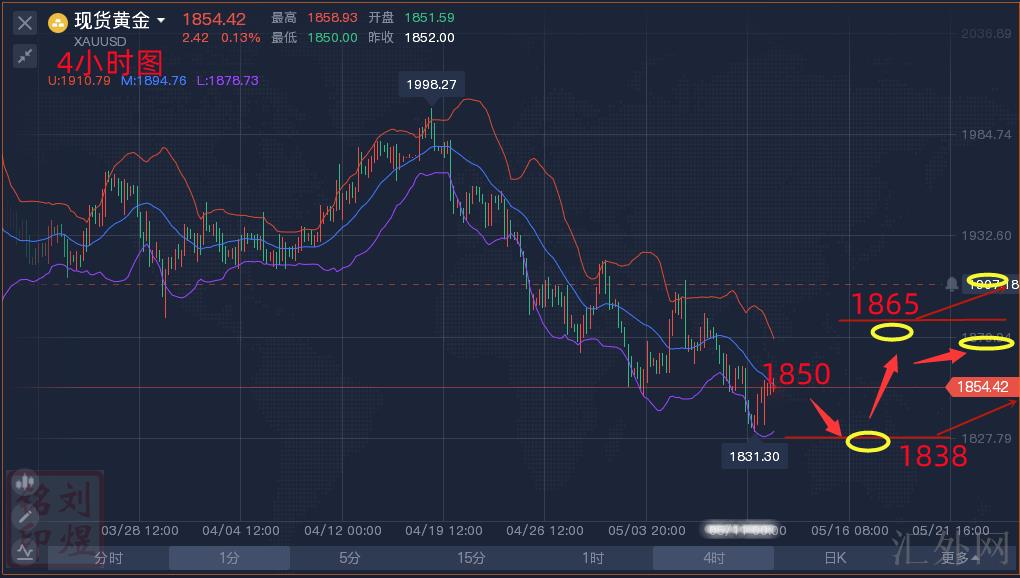Click the price alert bell icon
This screenshot has width=1020, height=578.
click(951, 284)
